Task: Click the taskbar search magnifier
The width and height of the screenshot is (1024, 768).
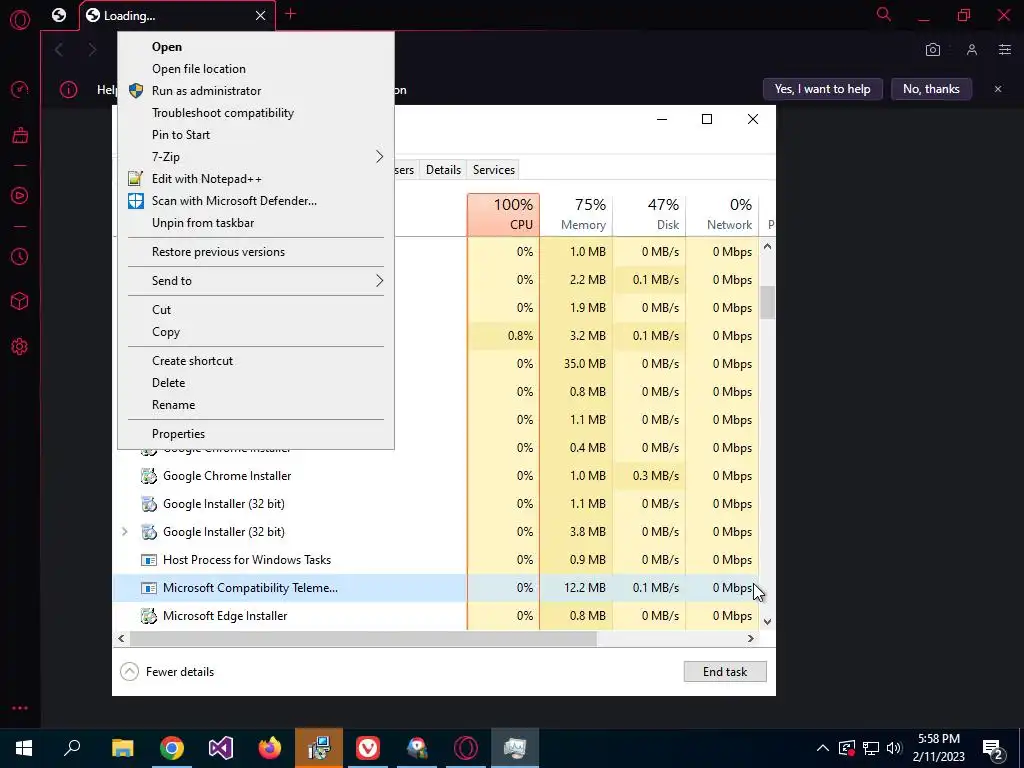Action: (72, 748)
